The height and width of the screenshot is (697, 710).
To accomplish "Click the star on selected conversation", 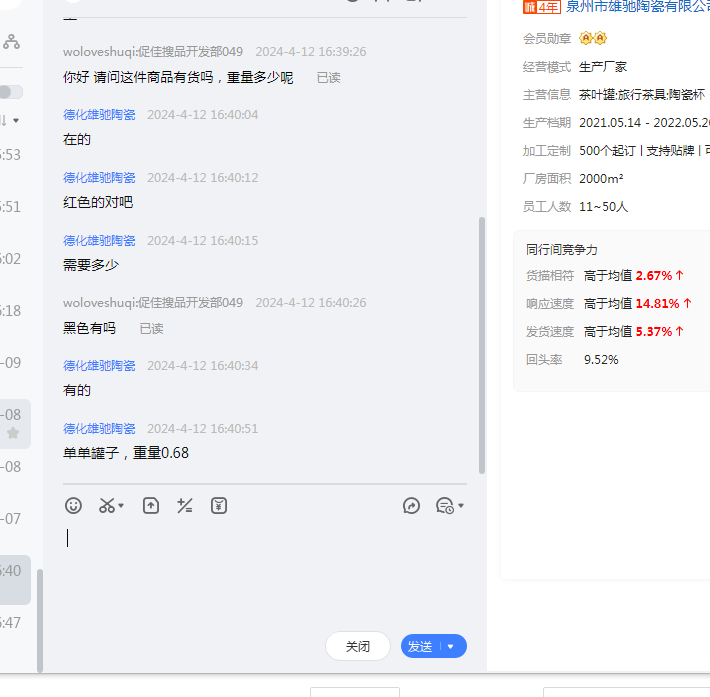I will [x=13, y=433].
